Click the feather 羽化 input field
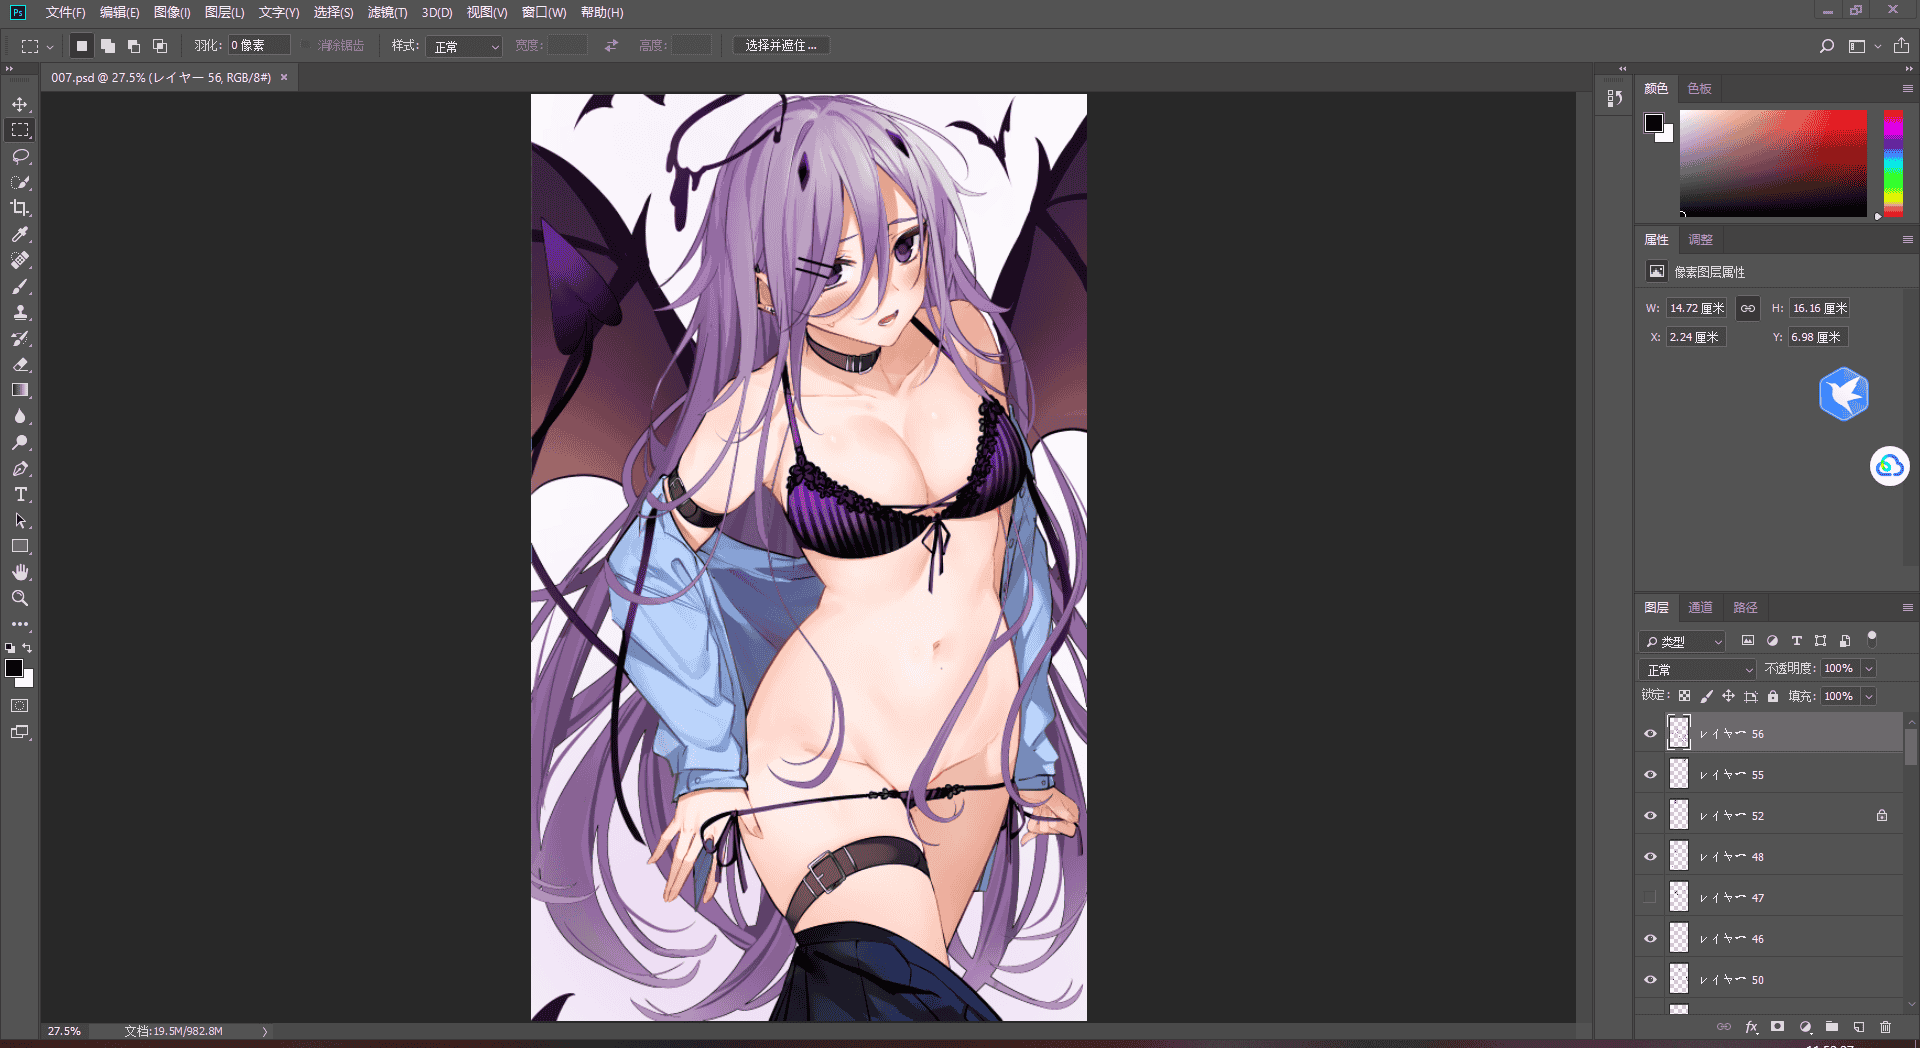Image resolution: width=1920 pixels, height=1048 pixels. click(x=259, y=45)
